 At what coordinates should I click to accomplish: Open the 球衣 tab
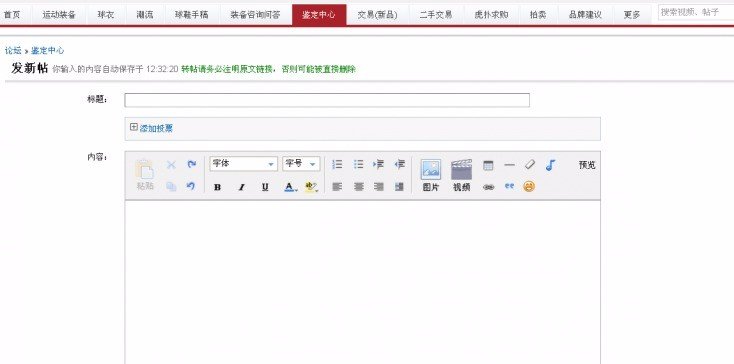(x=106, y=15)
